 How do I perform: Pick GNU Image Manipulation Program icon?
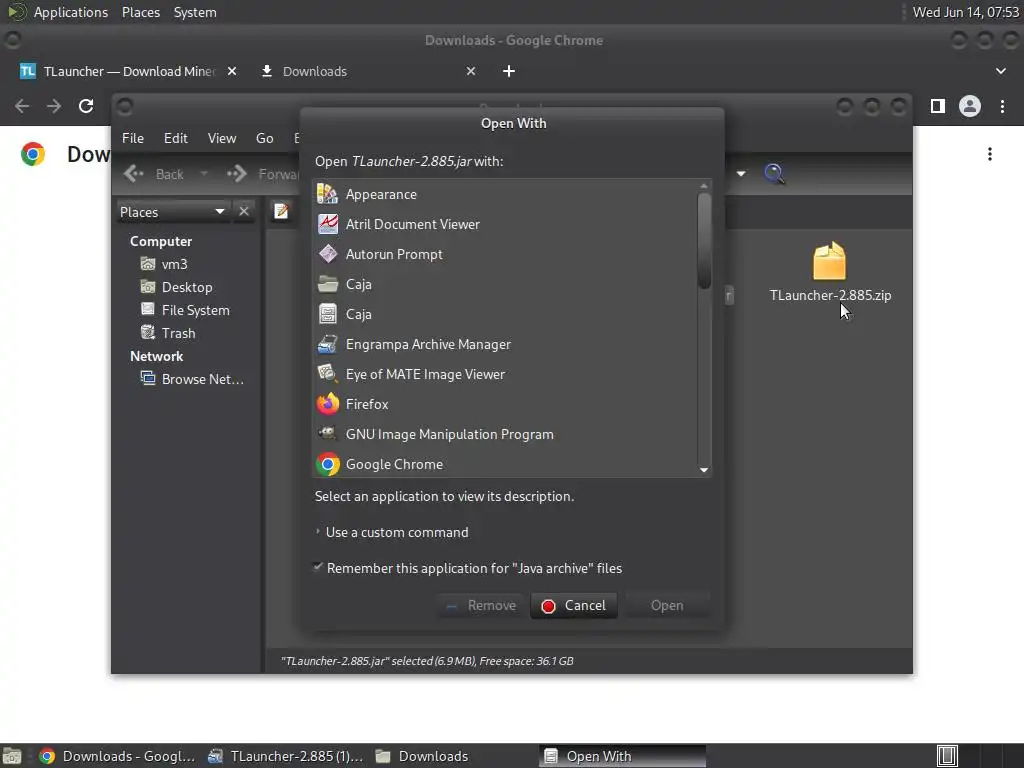click(328, 434)
